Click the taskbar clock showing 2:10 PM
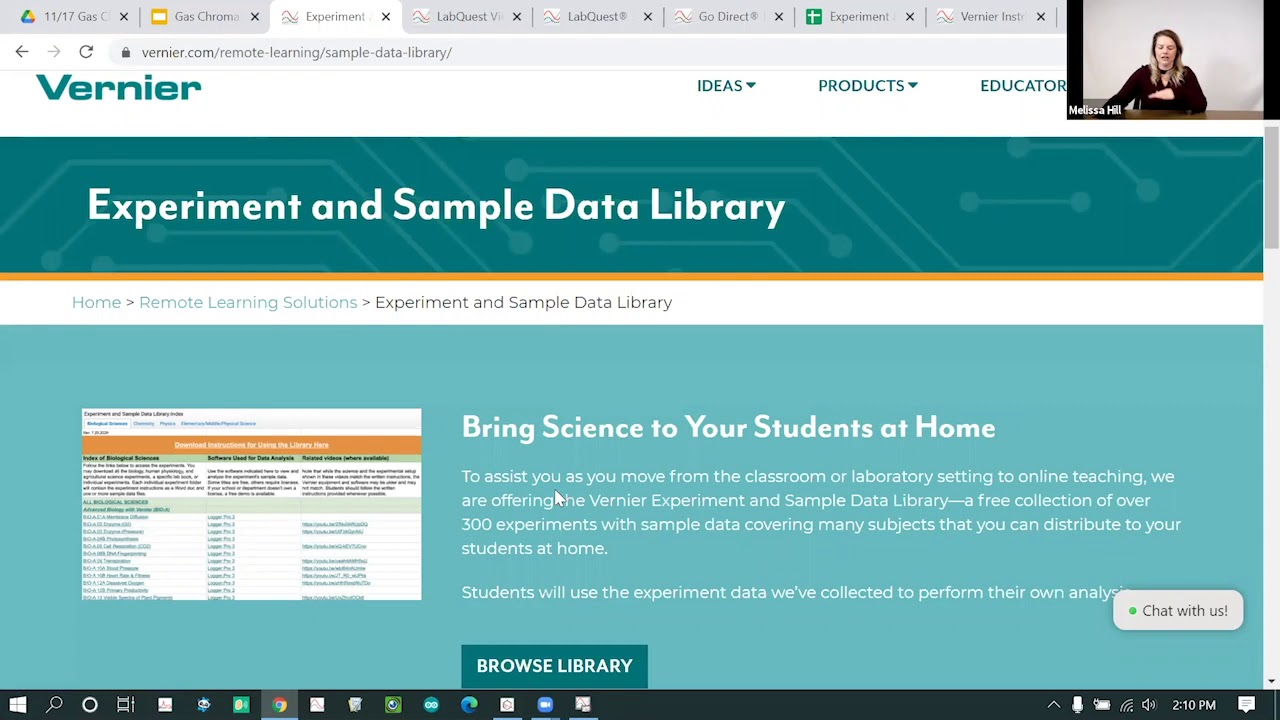The image size is (1280, 720). pos(1194,705)
